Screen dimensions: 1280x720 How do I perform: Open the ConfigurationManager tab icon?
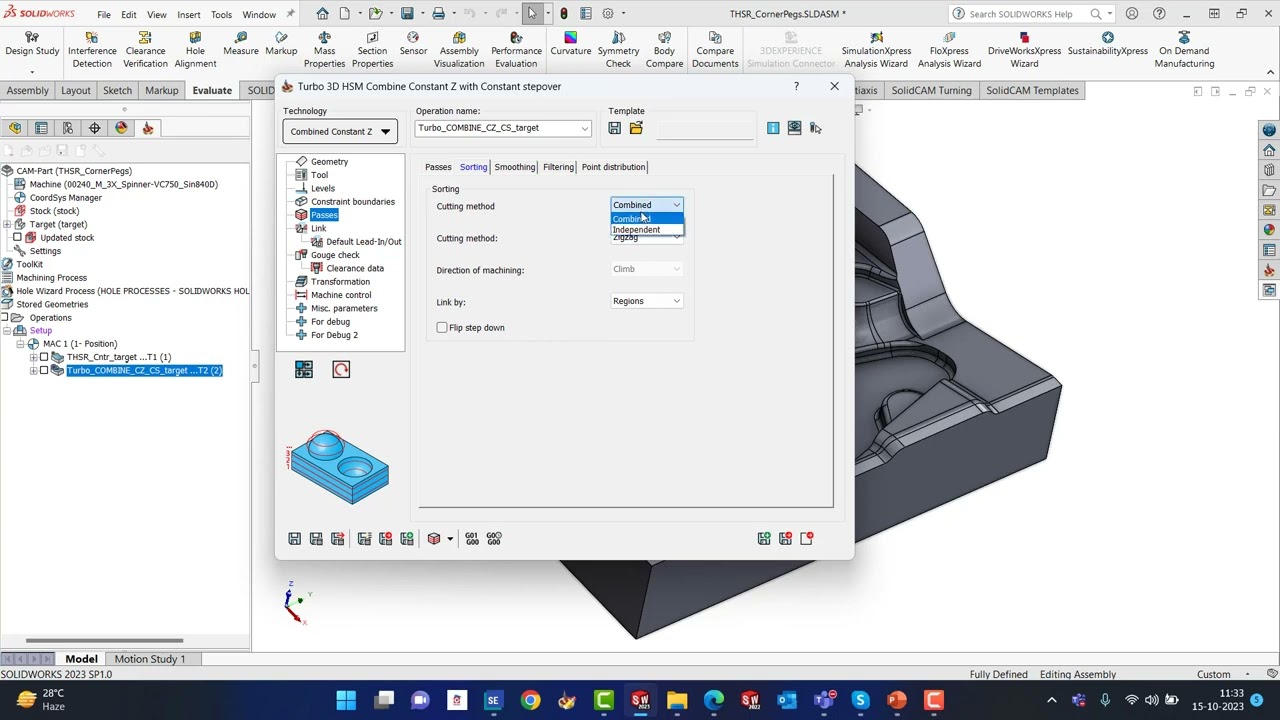point(68,128)
